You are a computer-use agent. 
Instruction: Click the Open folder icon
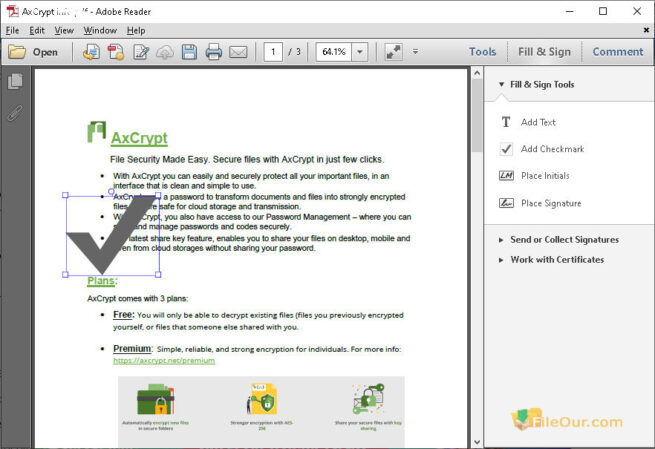pyautogui.click(x=17, y=52)
